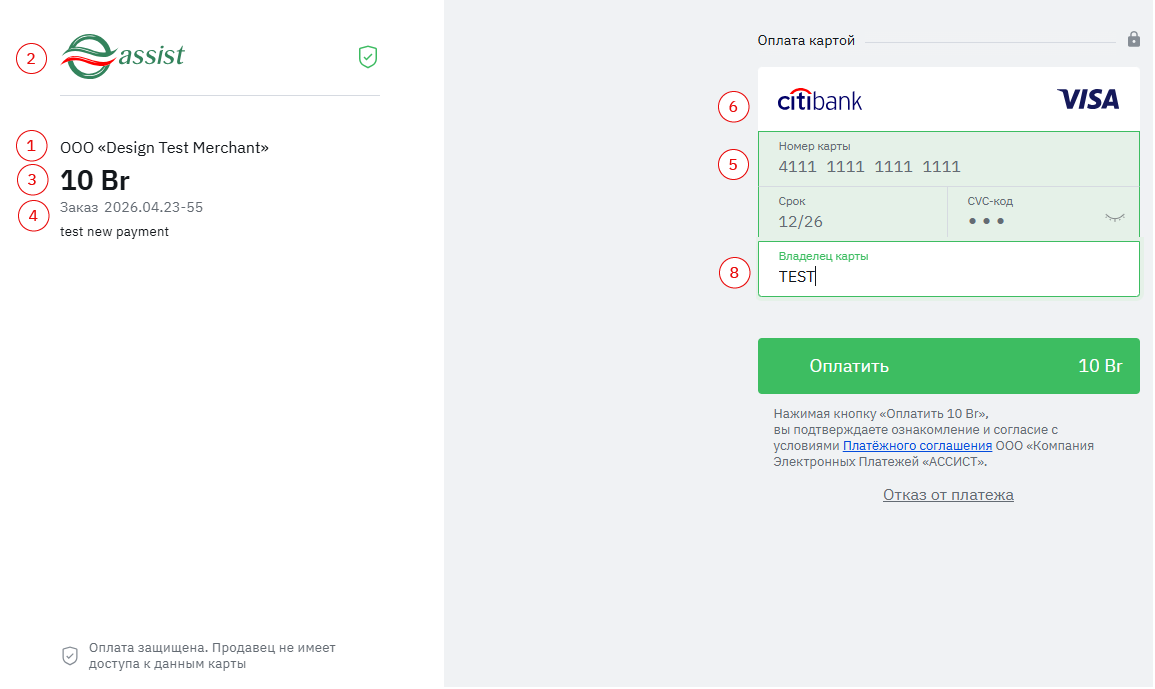This screenshot has height=689, width=1155.
Task: Click the CVC-код field
Action: pos(1044,212)
